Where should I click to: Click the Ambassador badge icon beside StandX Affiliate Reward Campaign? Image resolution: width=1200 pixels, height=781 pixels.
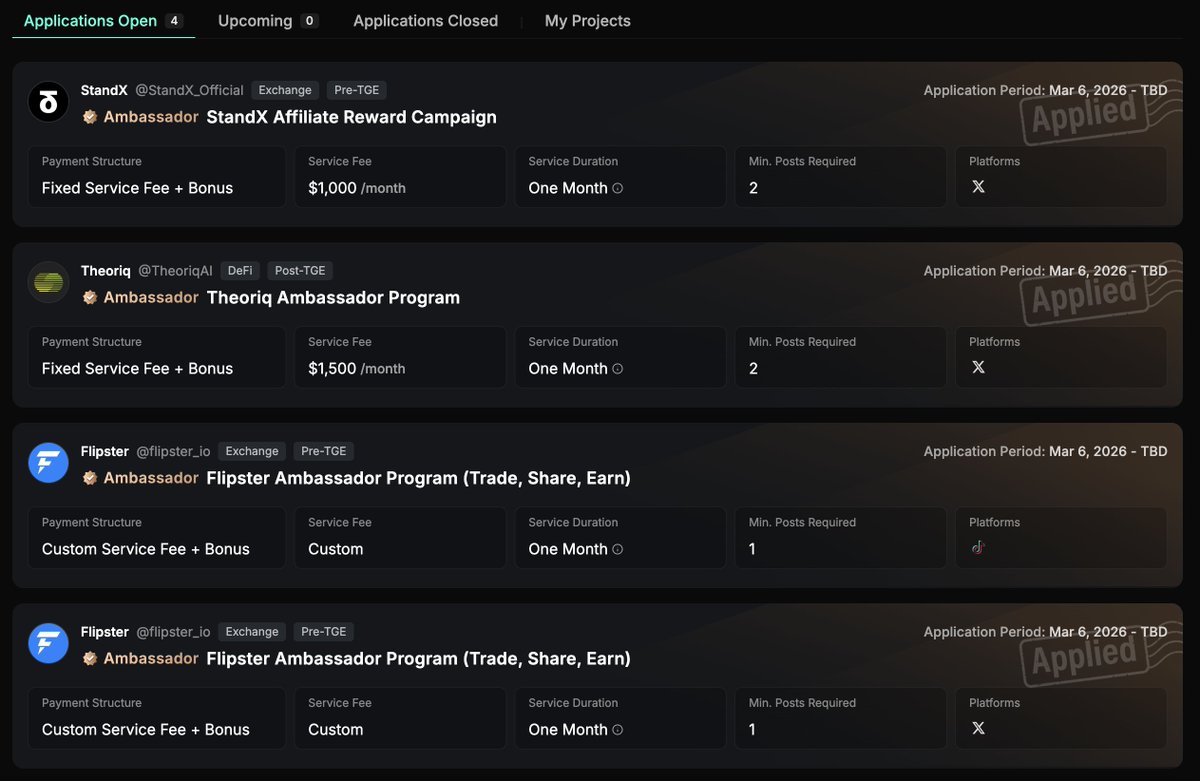pyautogui.click(x=89, y=117)
